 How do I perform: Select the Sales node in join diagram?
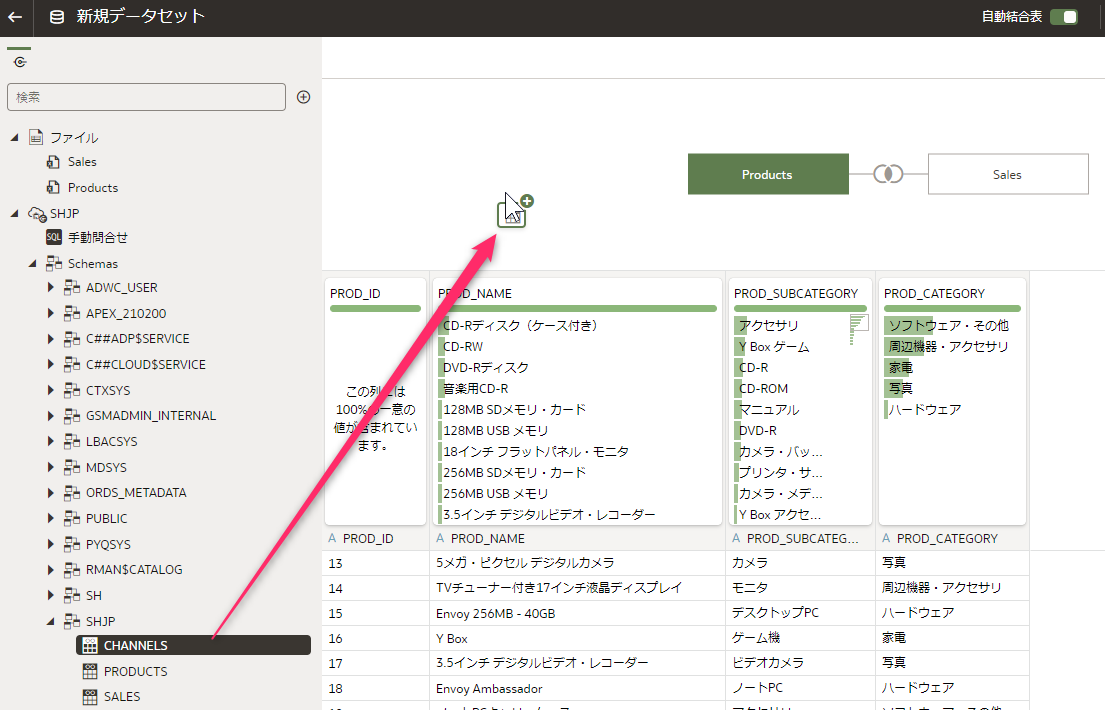point(1008,174)
